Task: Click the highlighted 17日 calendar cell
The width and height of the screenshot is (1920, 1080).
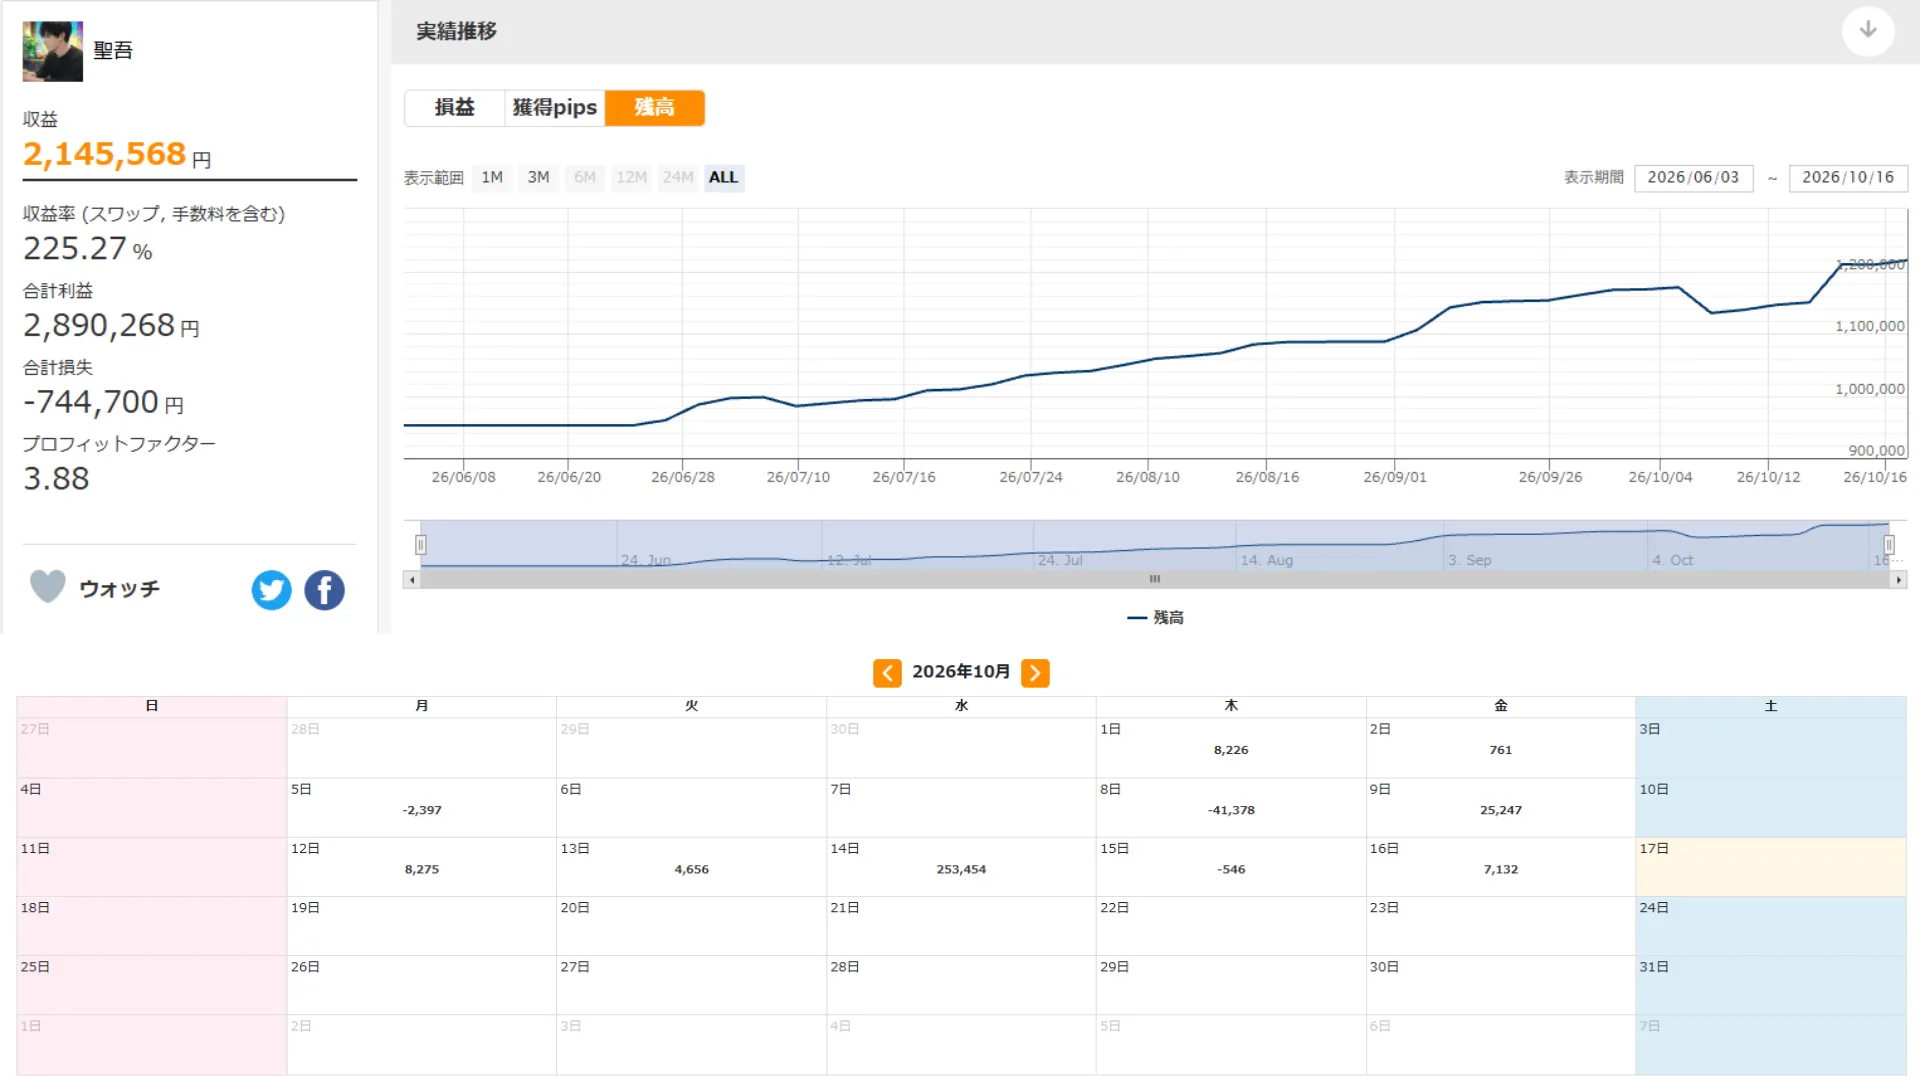Action: click(x=1771, y=867)
